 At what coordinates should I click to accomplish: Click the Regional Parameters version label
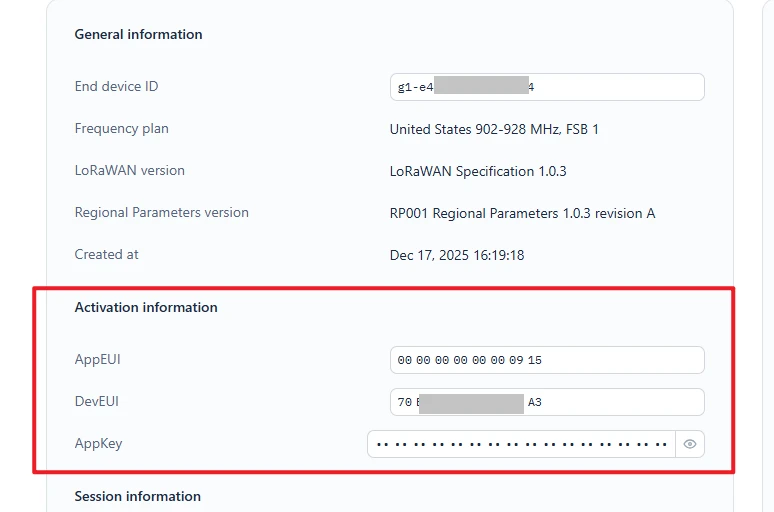[161, 212]
